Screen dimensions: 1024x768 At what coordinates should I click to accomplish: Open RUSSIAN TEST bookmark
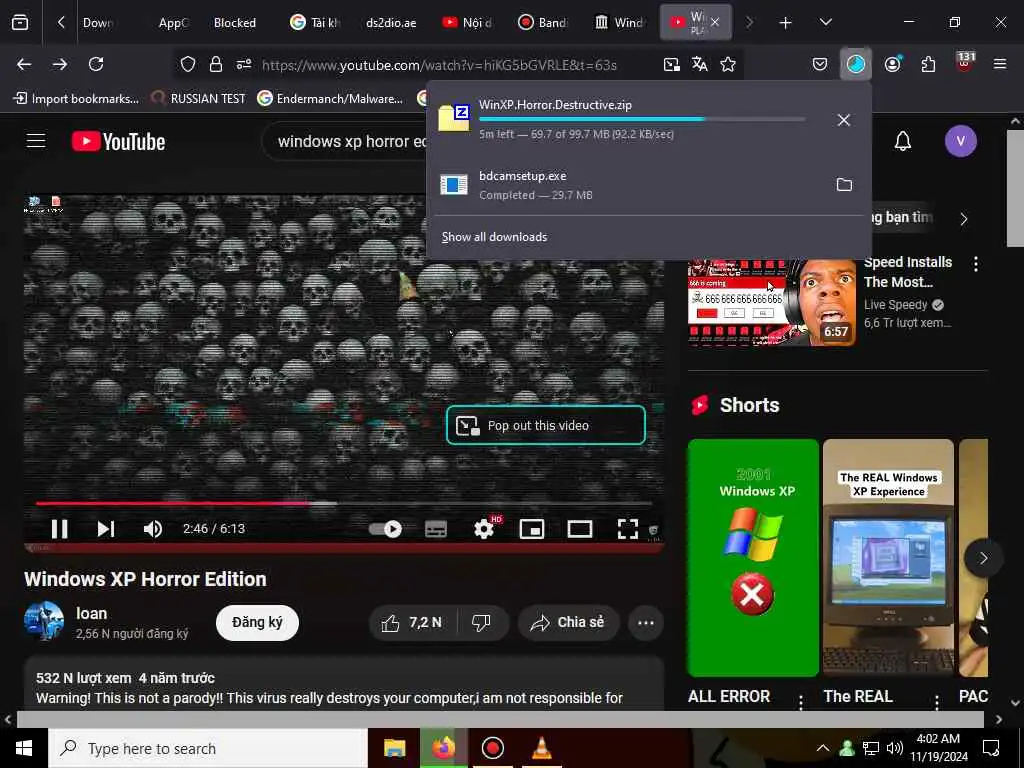[198, 99]
